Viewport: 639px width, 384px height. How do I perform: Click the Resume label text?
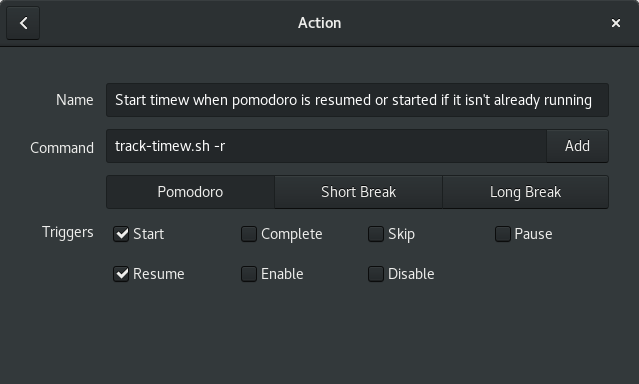click(x=159, y=274)
